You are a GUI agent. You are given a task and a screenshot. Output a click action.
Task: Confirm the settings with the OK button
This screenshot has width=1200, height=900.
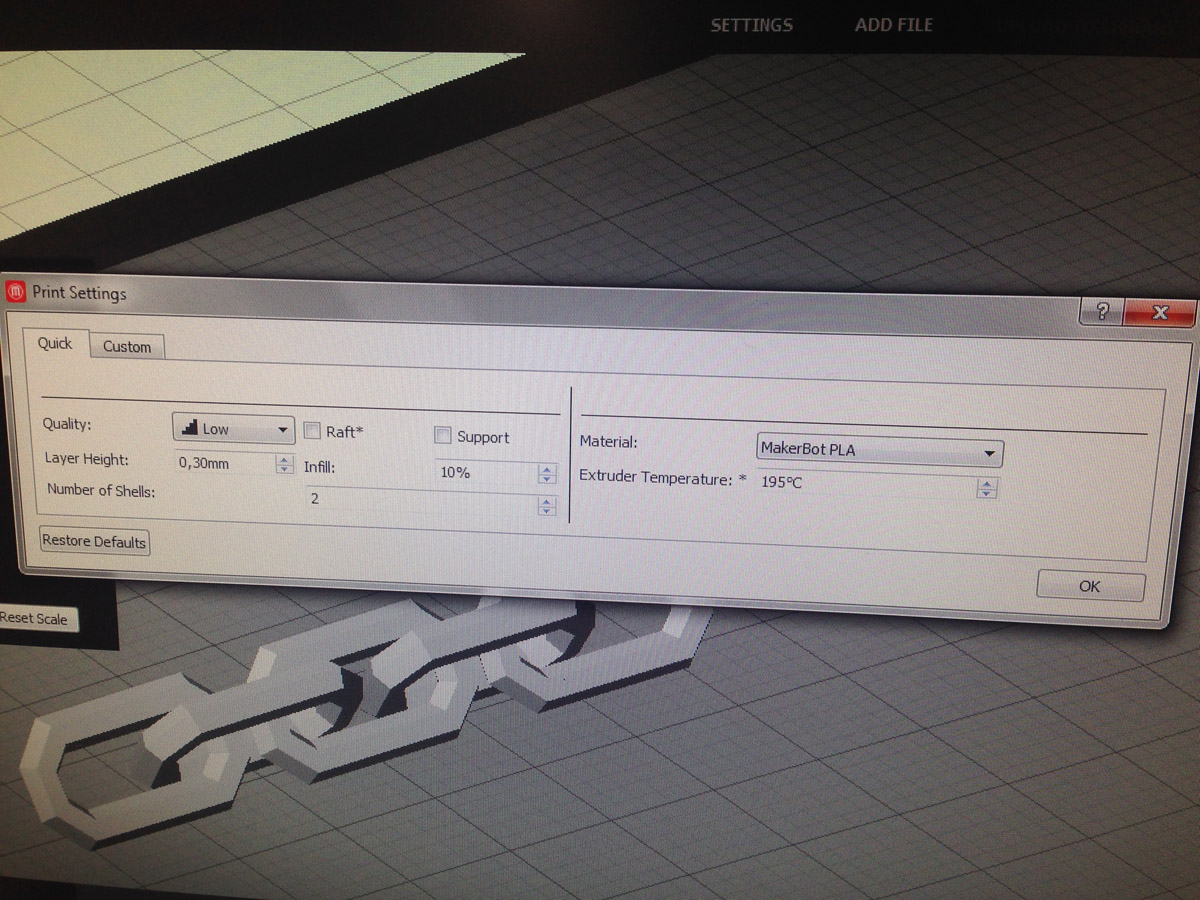pos(1090,586)
